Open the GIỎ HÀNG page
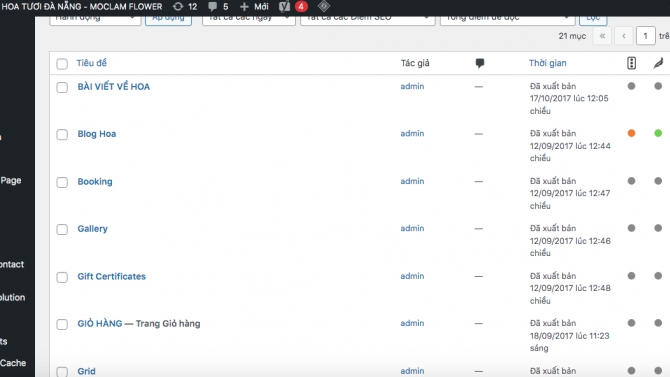The height and width of the screenshot is (377, 670). (x=100, y=324)
